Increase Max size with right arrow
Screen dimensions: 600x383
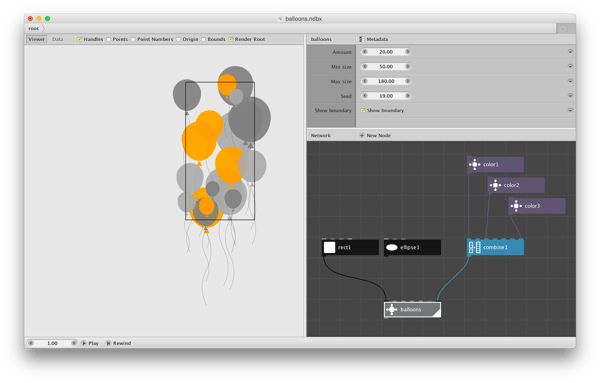[x=408, y=81]
